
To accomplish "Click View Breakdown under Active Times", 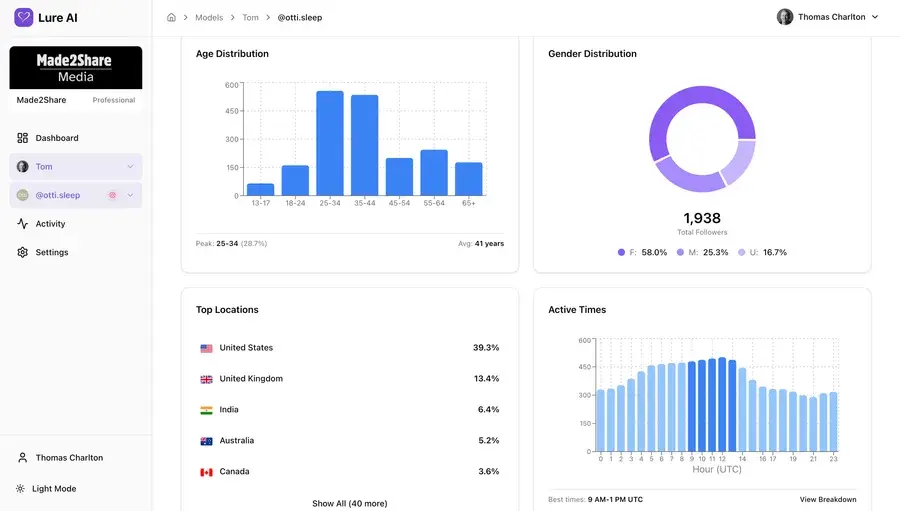I will tap(828, 500).
